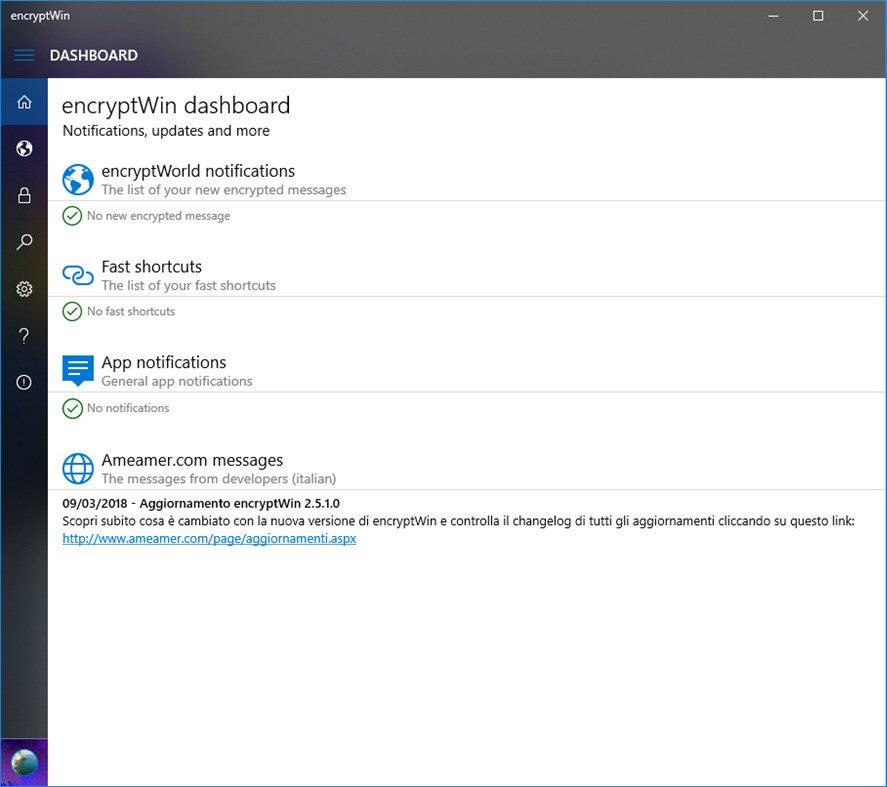Image resolution: width=887 pixels, height=787 pixels.
Task: Open the info exclamation sidebar icon
Action: click(x=24, y=382)
